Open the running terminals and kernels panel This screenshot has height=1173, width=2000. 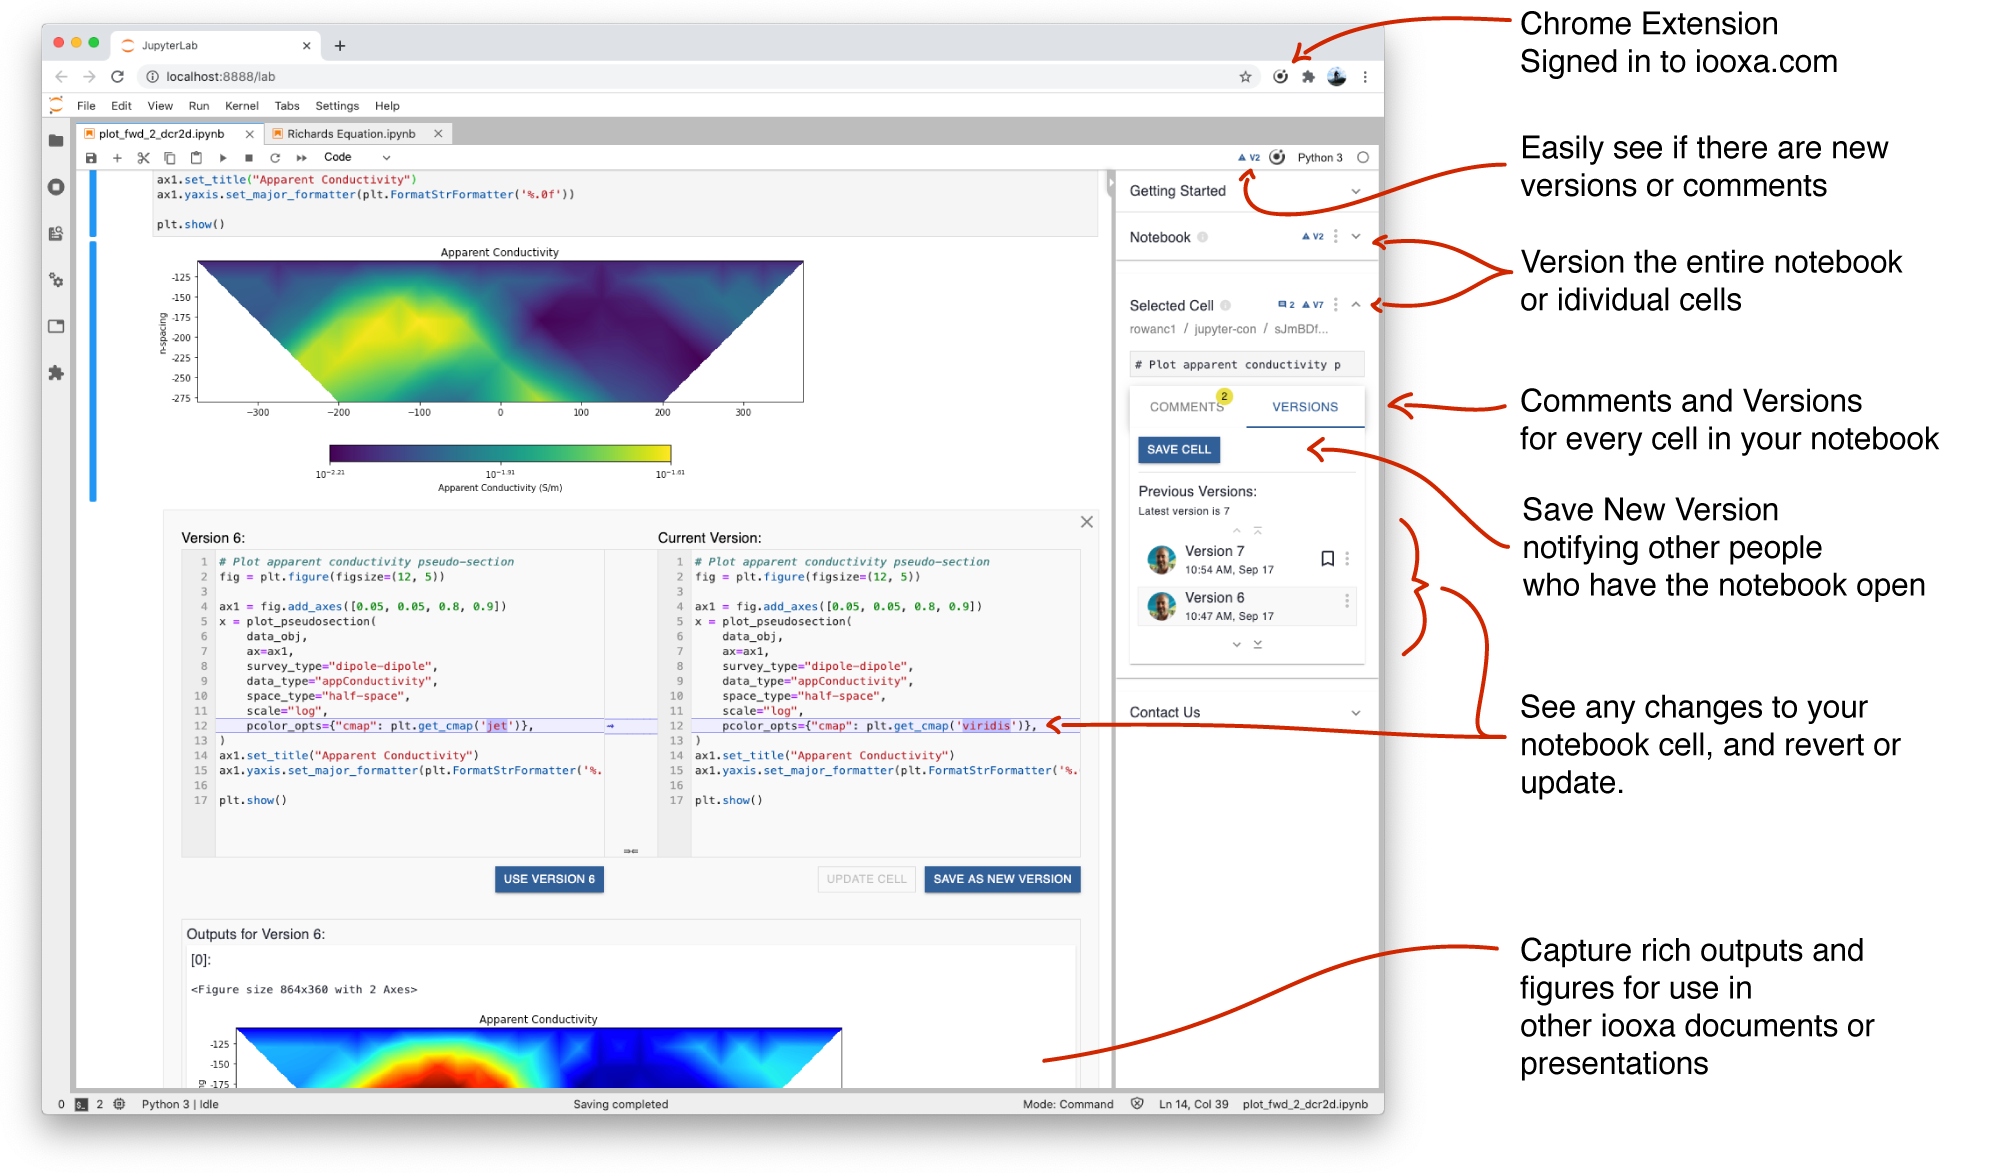tap(56, 187)
